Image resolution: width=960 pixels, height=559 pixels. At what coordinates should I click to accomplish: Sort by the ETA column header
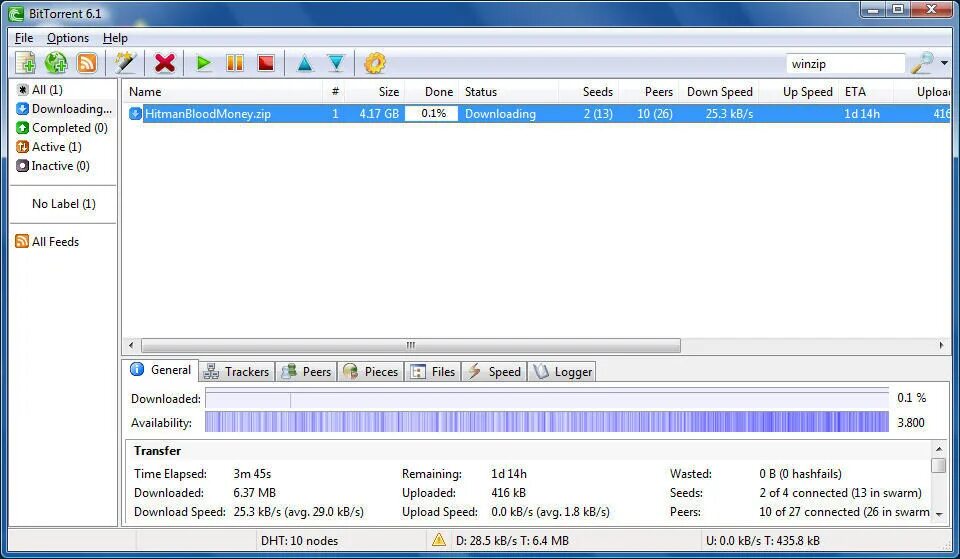click(x=866, y=92)
